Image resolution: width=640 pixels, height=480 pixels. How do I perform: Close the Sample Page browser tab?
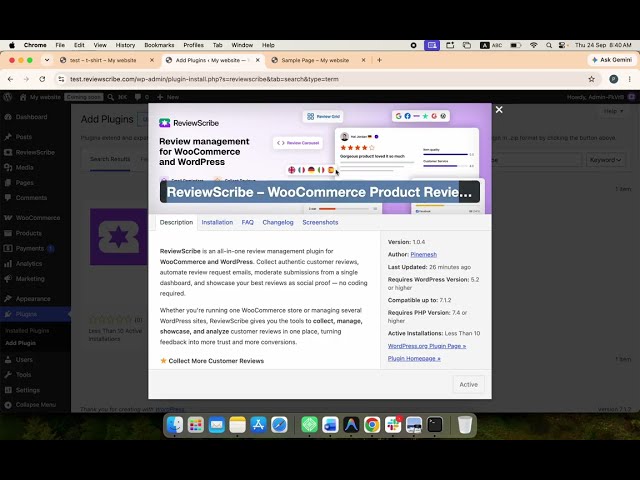pos(363,60)
